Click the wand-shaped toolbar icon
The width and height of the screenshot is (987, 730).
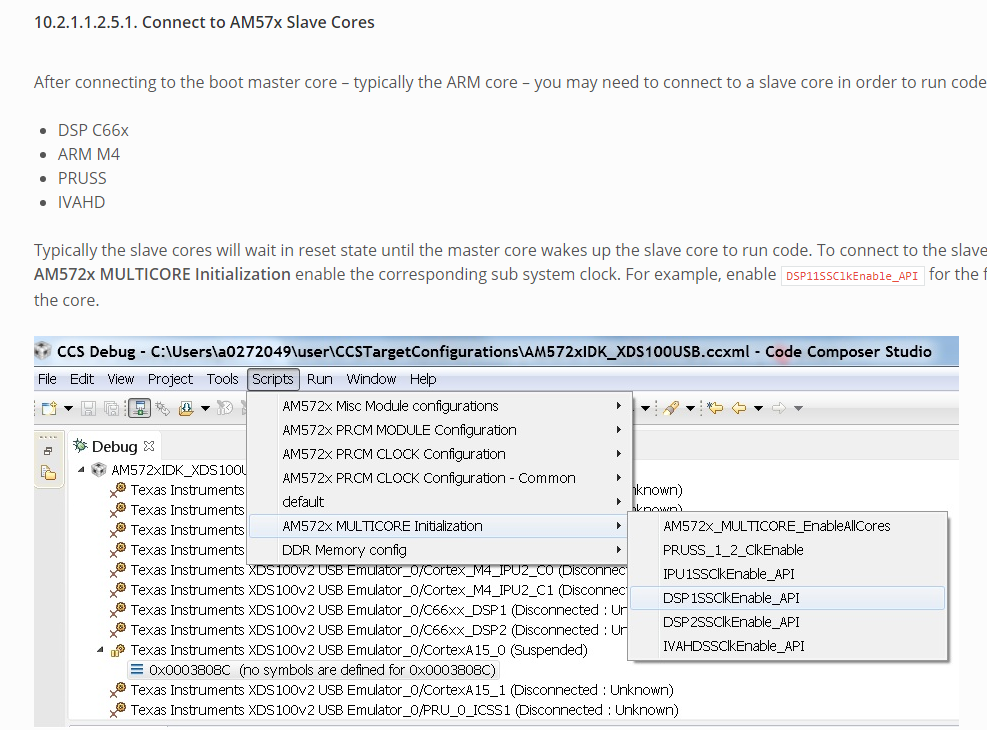pyautogui.click(x=162, y=408)
